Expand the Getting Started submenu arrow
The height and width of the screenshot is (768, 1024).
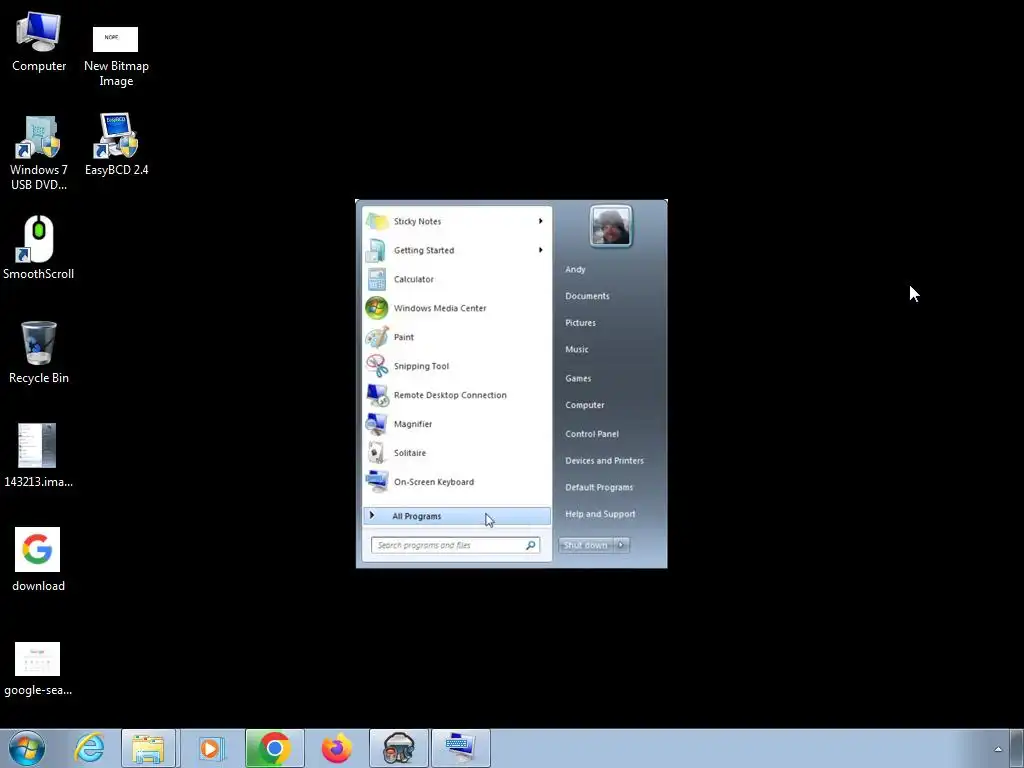541,250
